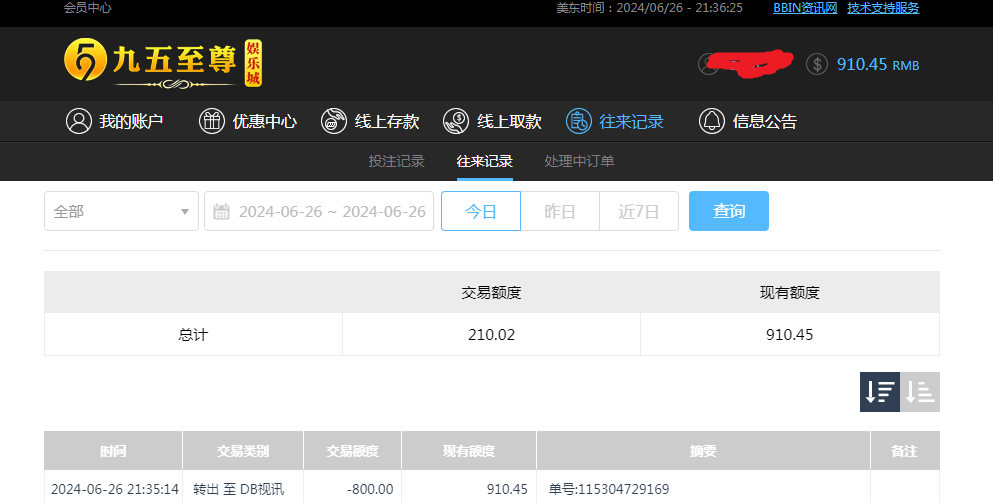Image resolution: width=993 pixels, height=503 pixels.
Task: Select the 近7日 date range option
Action: click(x=639, y=211)
